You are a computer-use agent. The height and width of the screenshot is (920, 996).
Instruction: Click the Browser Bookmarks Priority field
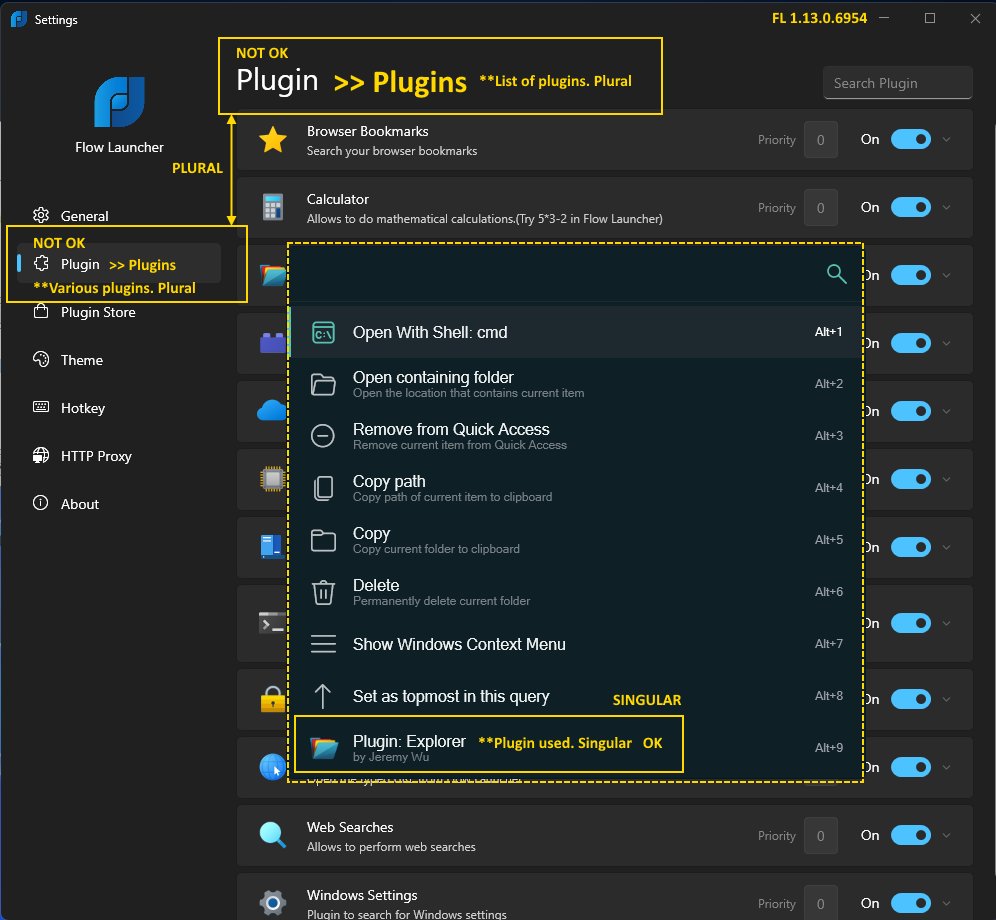tap(821, 139)
